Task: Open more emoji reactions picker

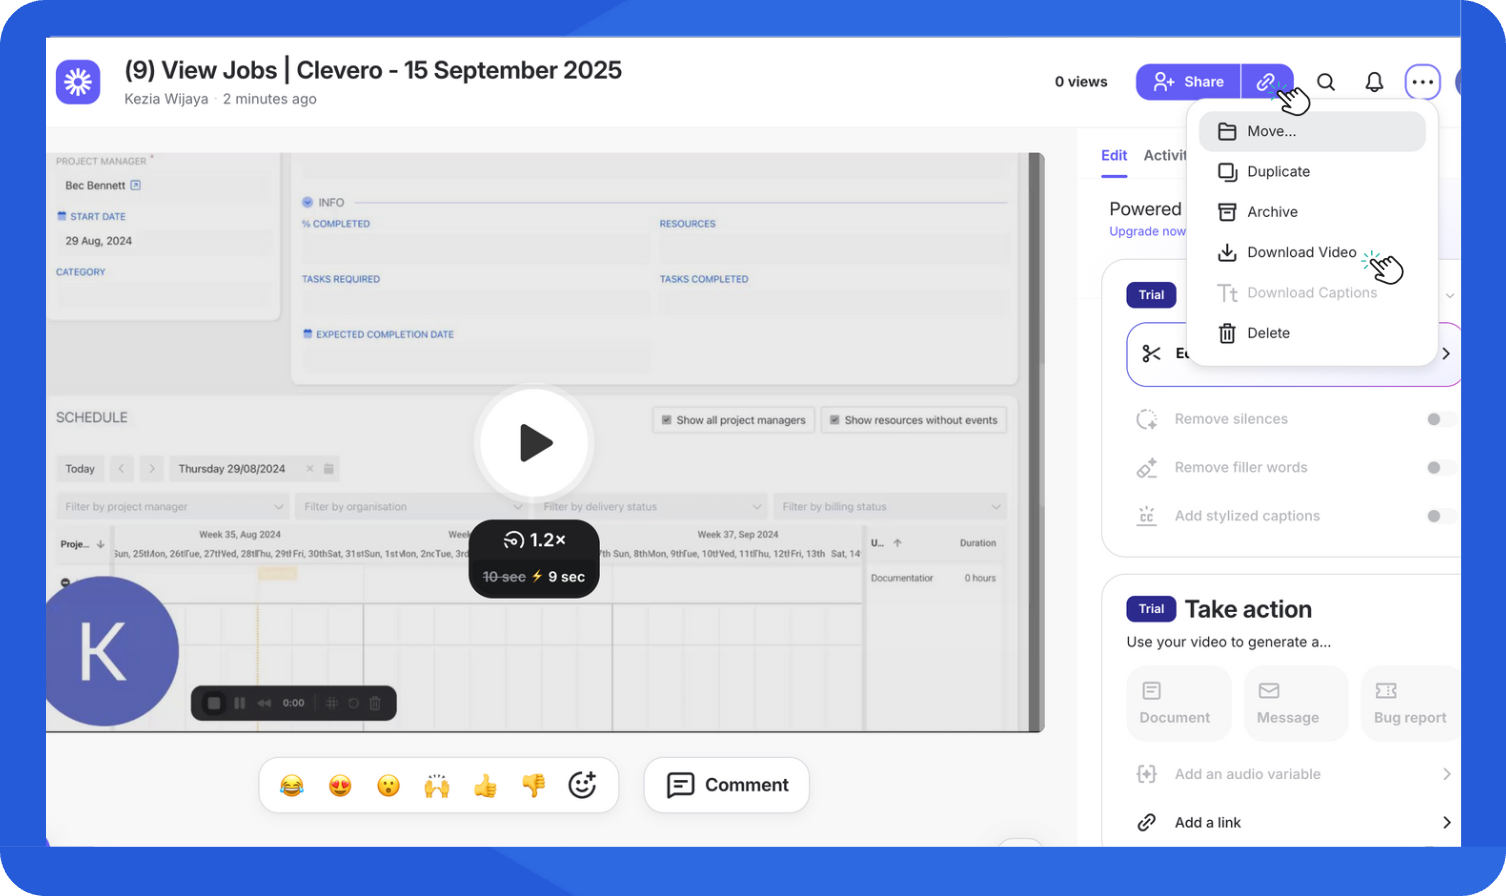Action: [x=582, y=785]
